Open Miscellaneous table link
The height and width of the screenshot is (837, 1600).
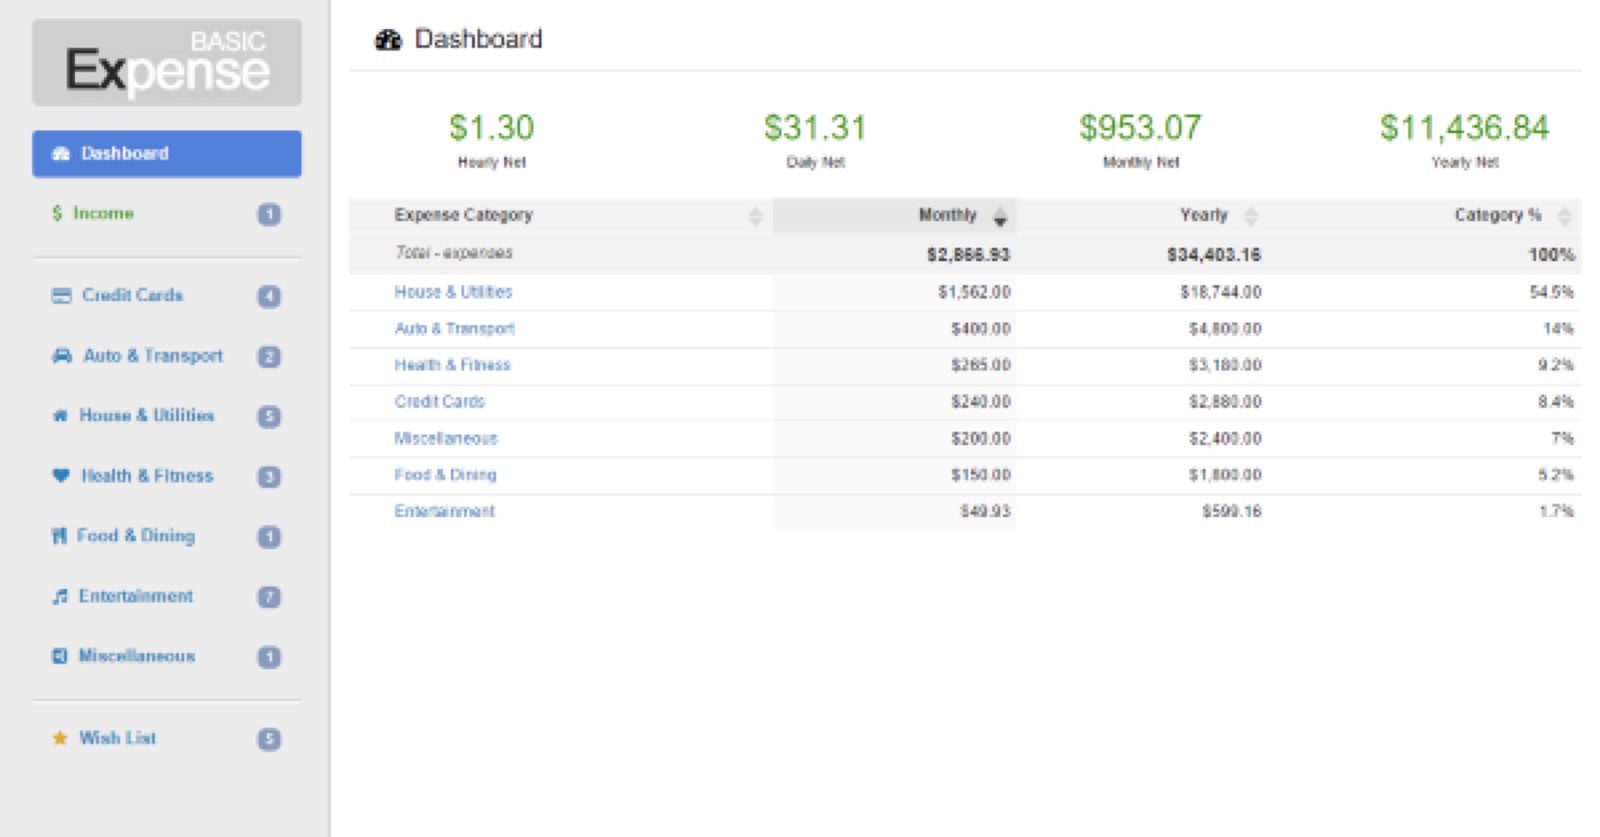(445, 438)
